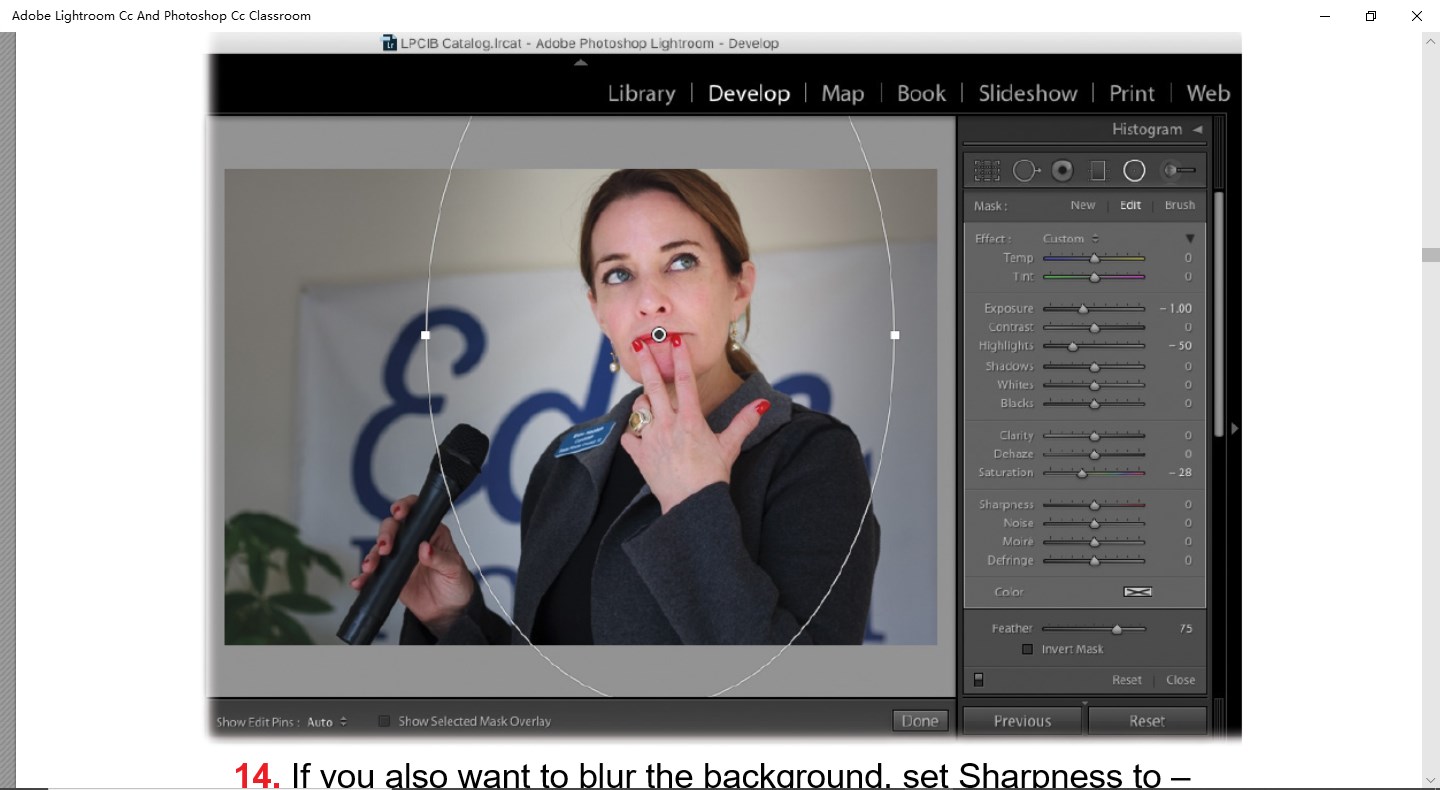The width and height of the screenshot is (1440, 790).
Task: Click the Shadows slider handle
Action: click(1094, 367)
